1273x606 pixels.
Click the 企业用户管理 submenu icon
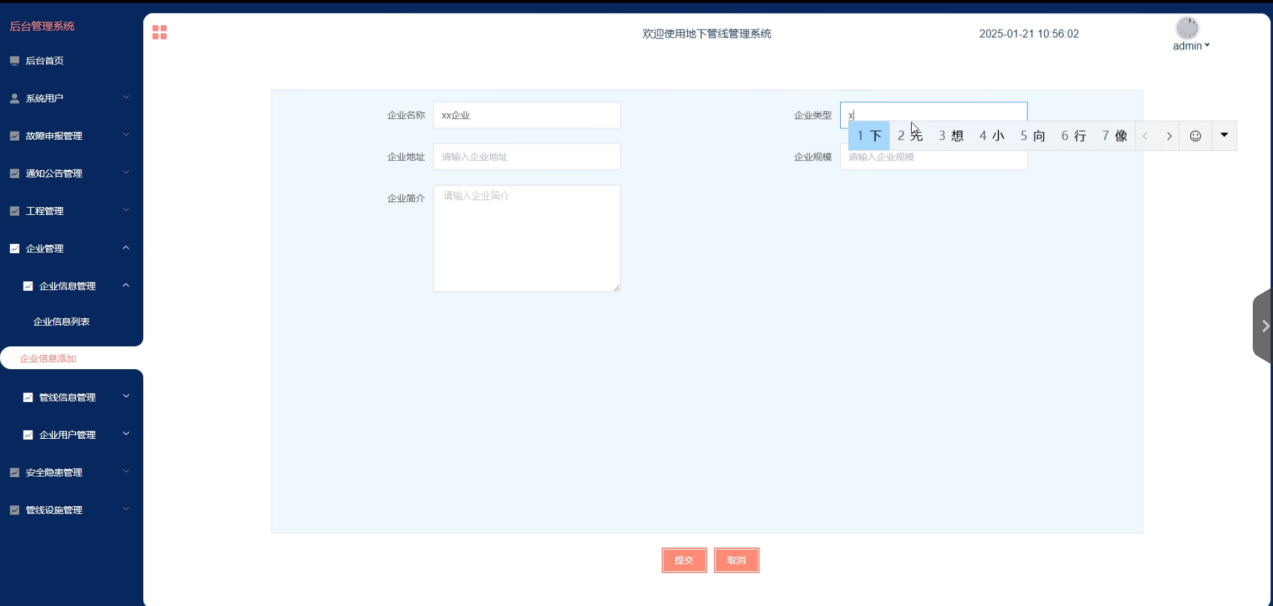coord(28,435)
